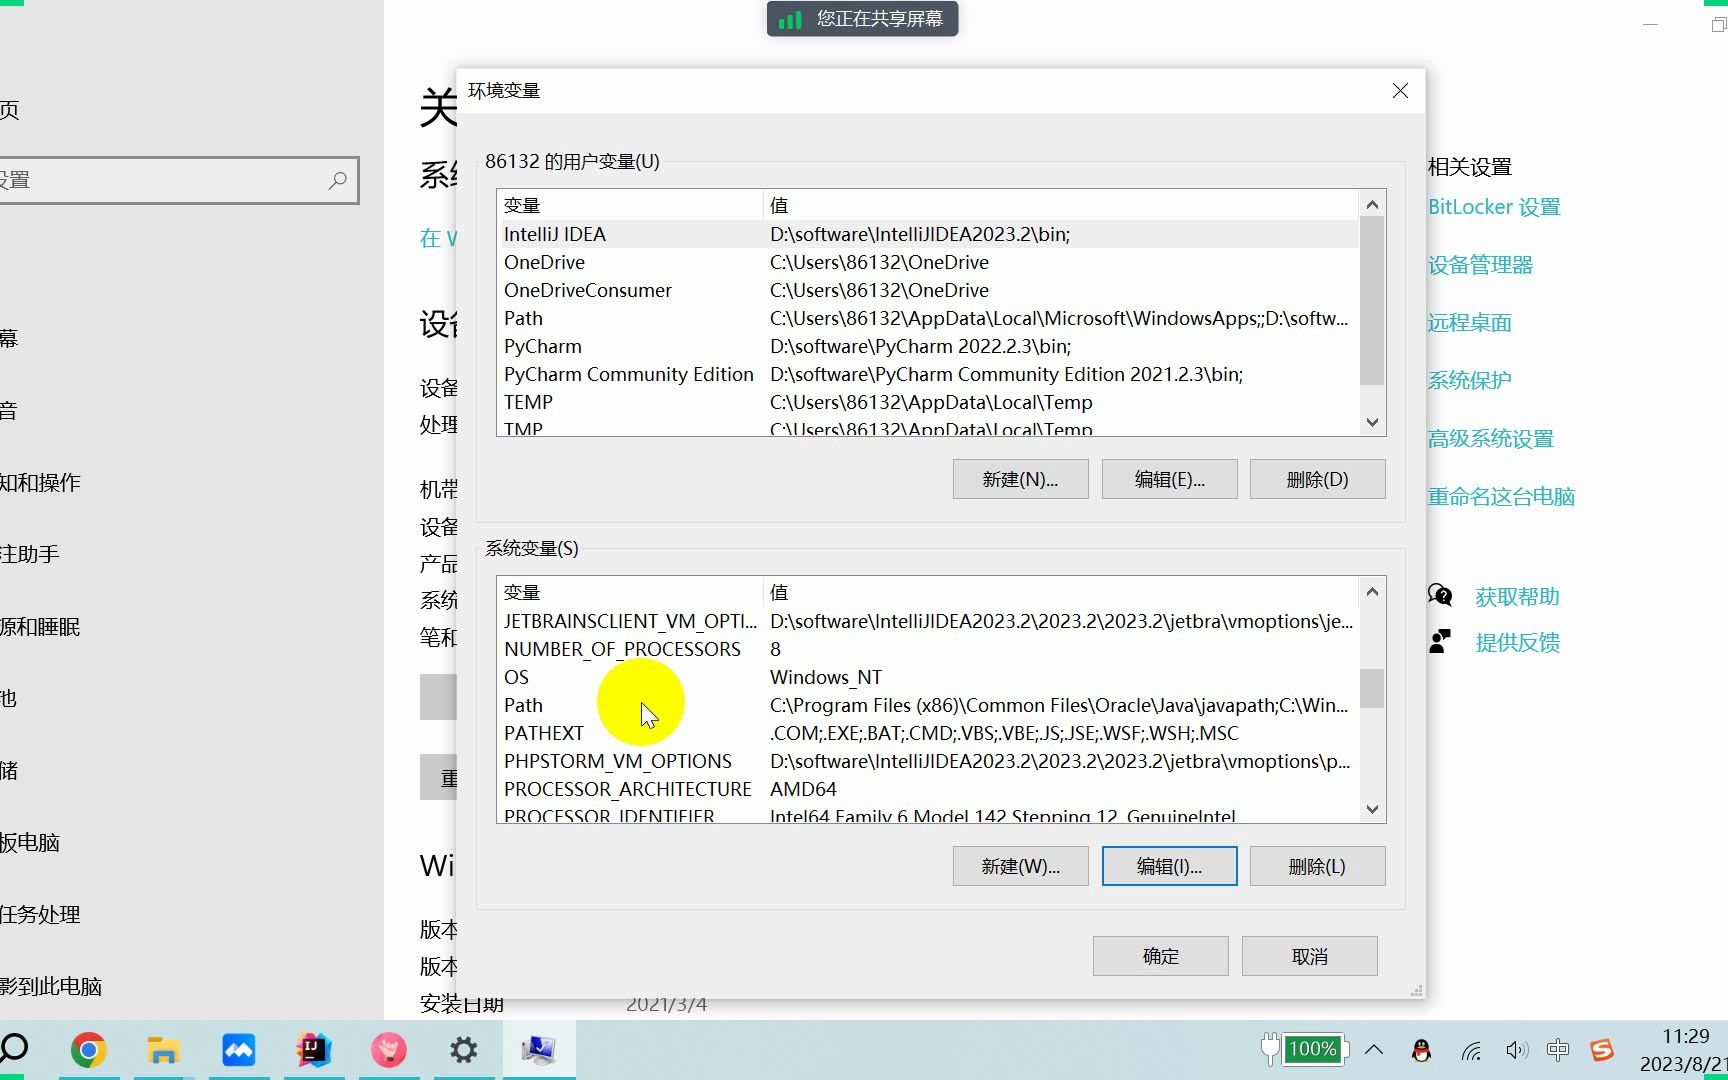
Task: Click the battery 100% tray indicator
Action: click(1305, 1049)
